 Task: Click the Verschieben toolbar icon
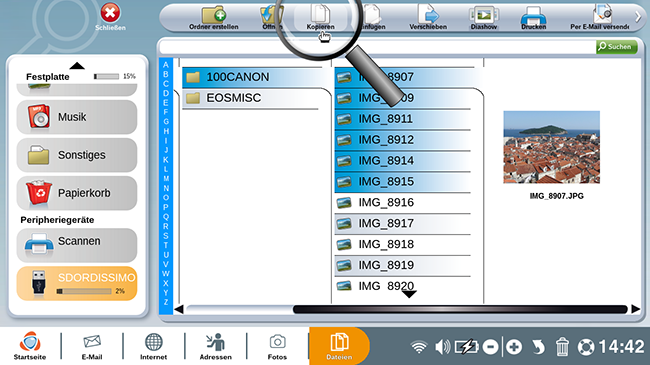pyautogui.click(x=428, y=18)
